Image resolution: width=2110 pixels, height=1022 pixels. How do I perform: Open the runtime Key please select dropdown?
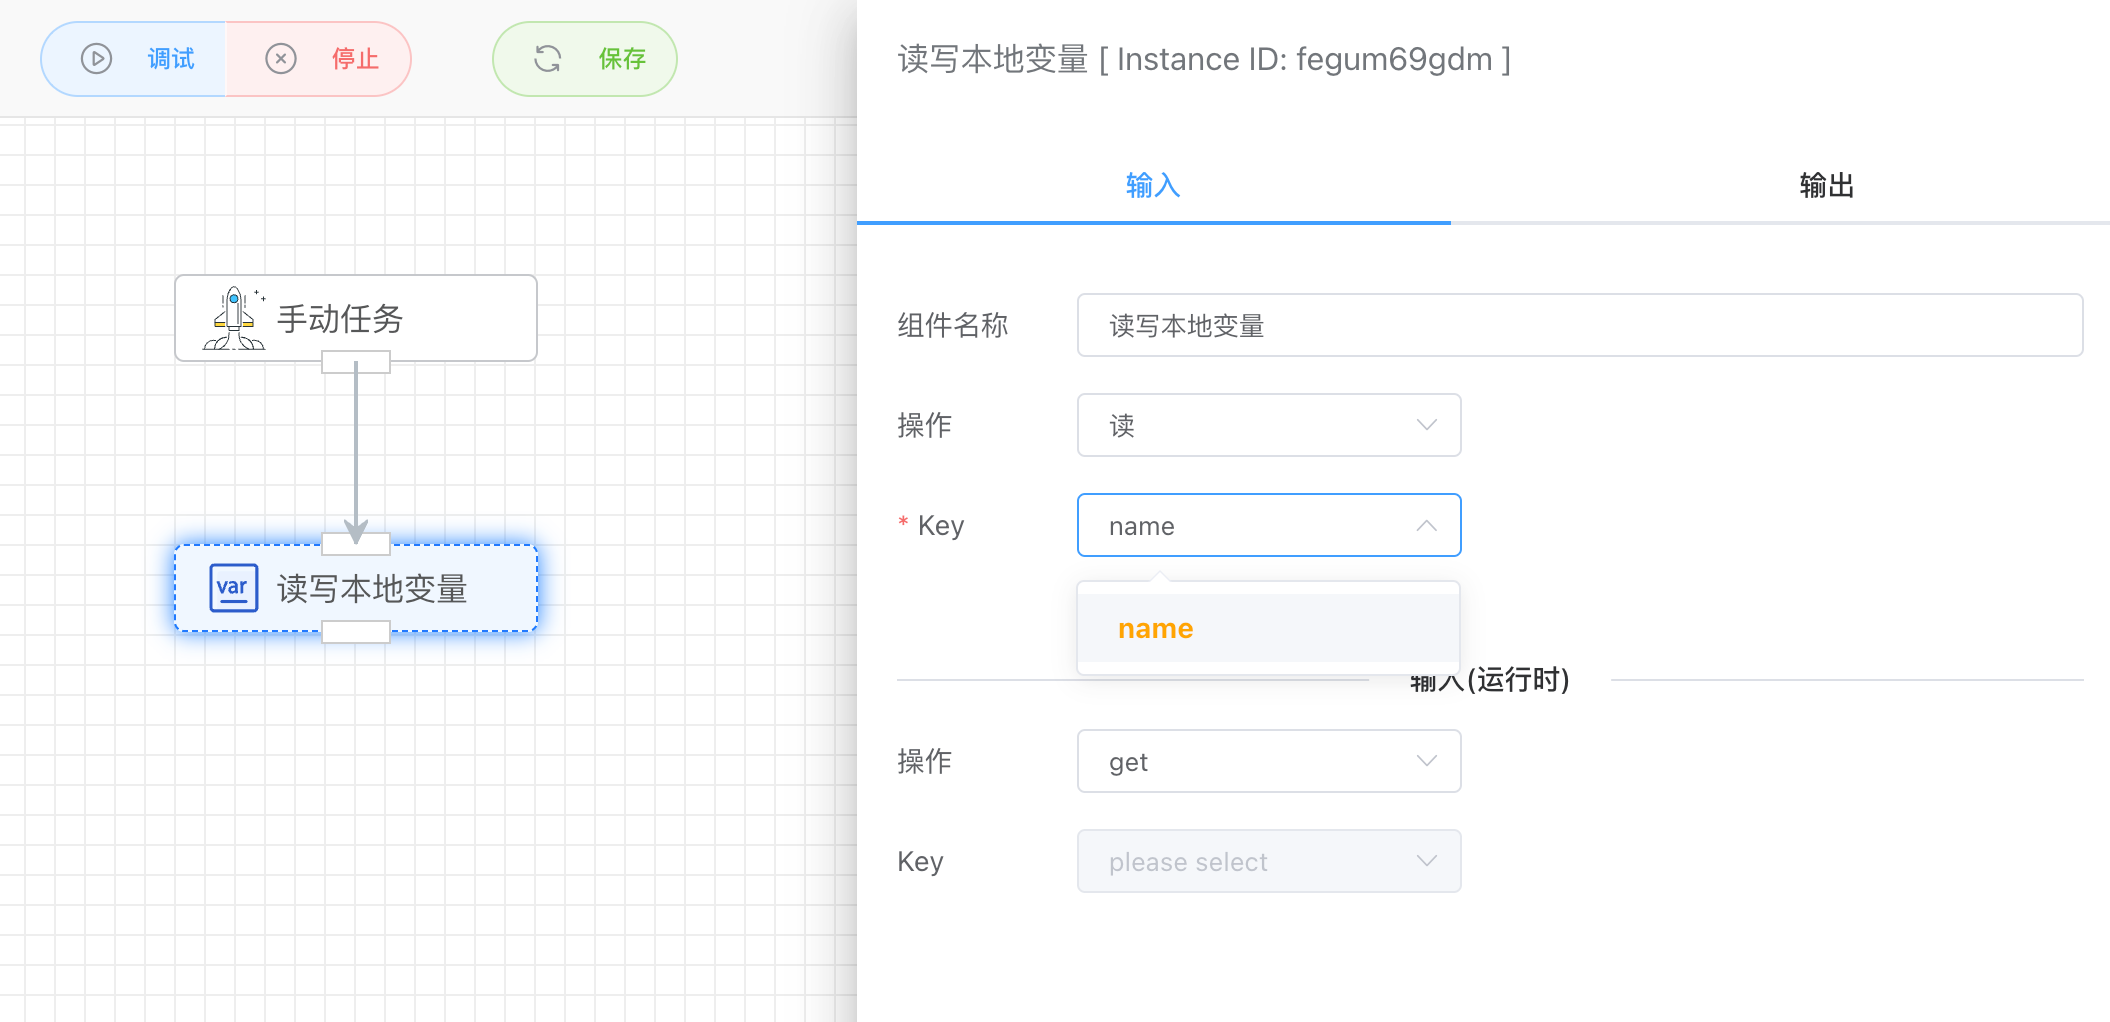point(1268,862)
